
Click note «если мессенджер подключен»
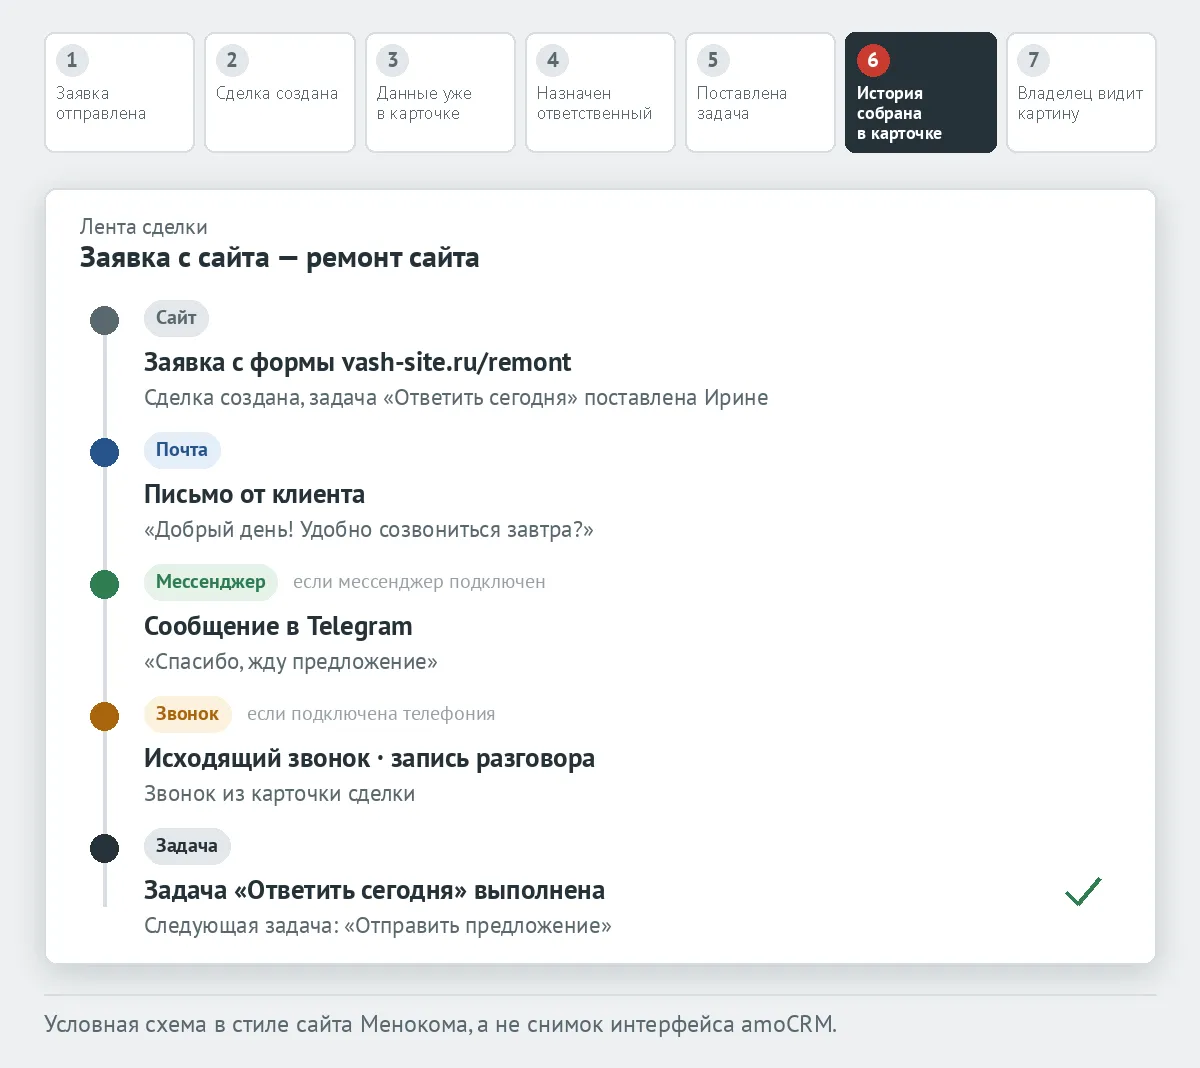coord(419,582)
